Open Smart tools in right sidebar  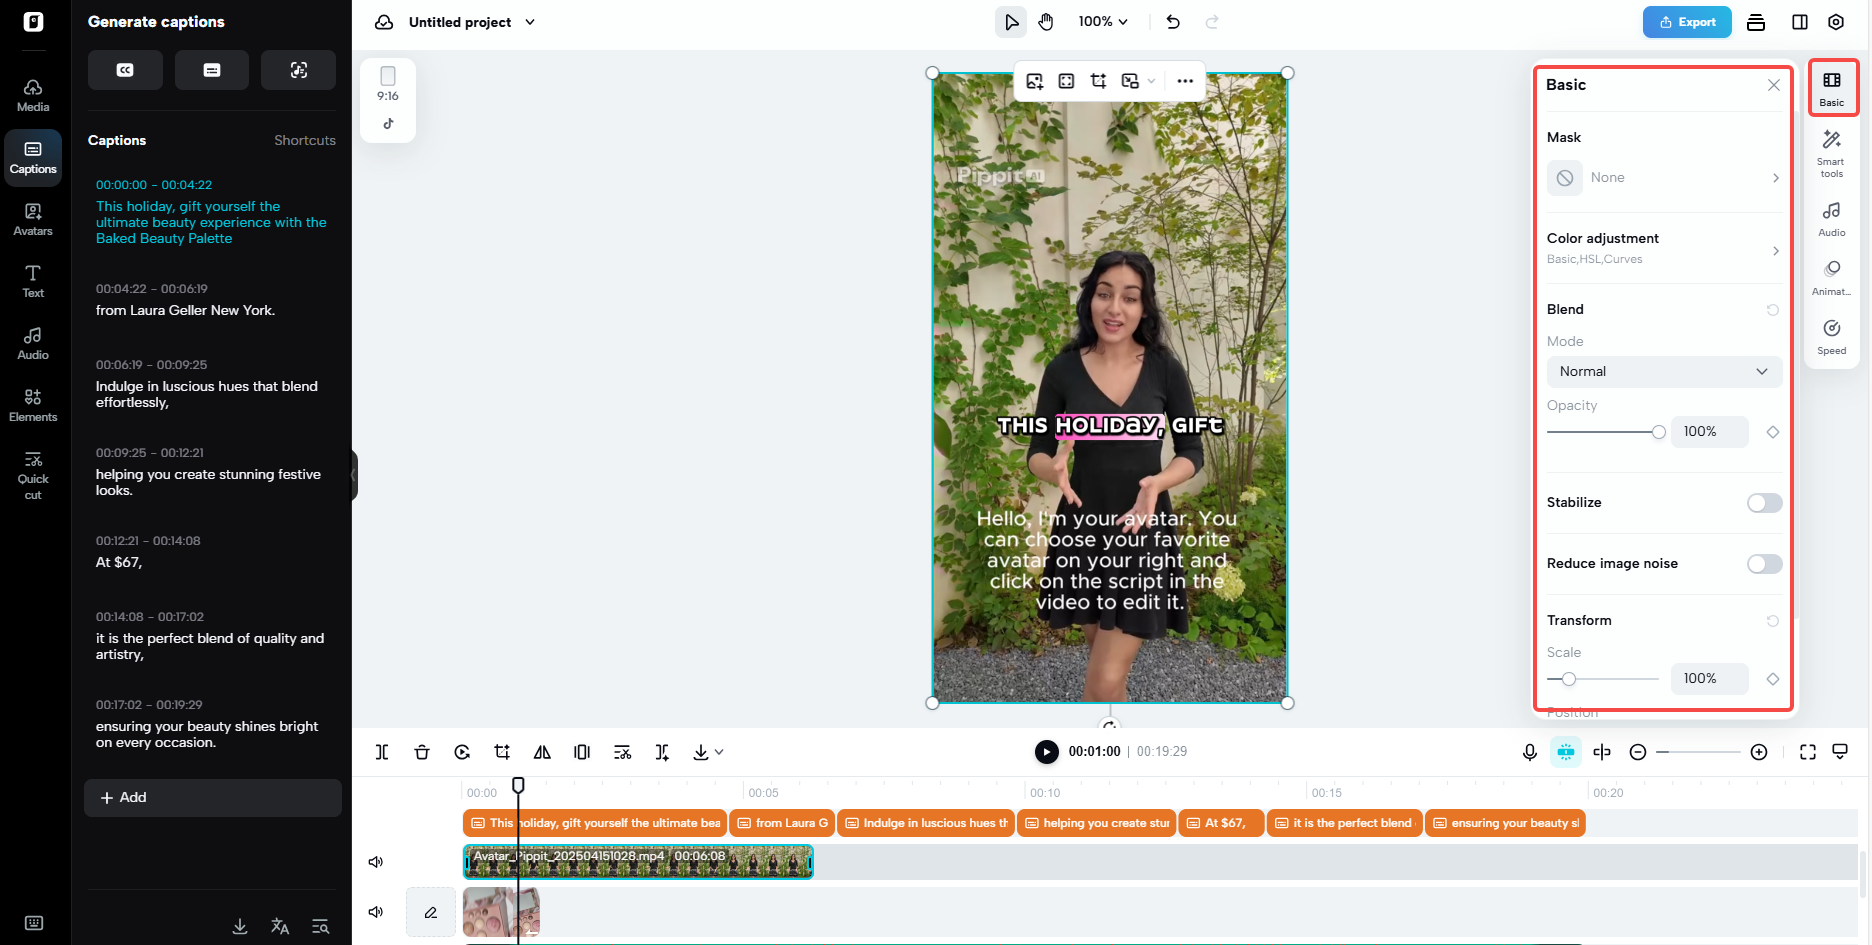[1832, 154]
